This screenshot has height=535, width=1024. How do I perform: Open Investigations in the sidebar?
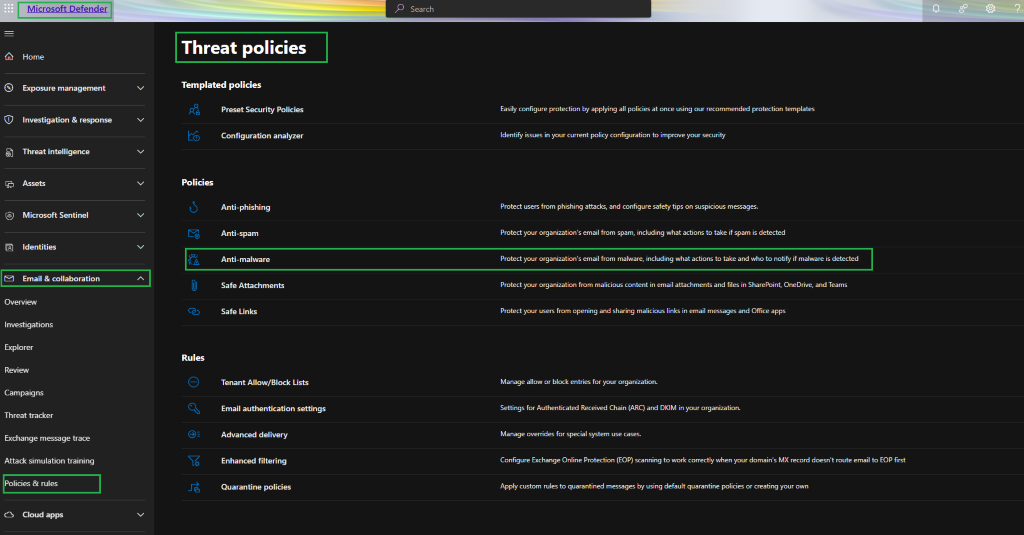29,325
